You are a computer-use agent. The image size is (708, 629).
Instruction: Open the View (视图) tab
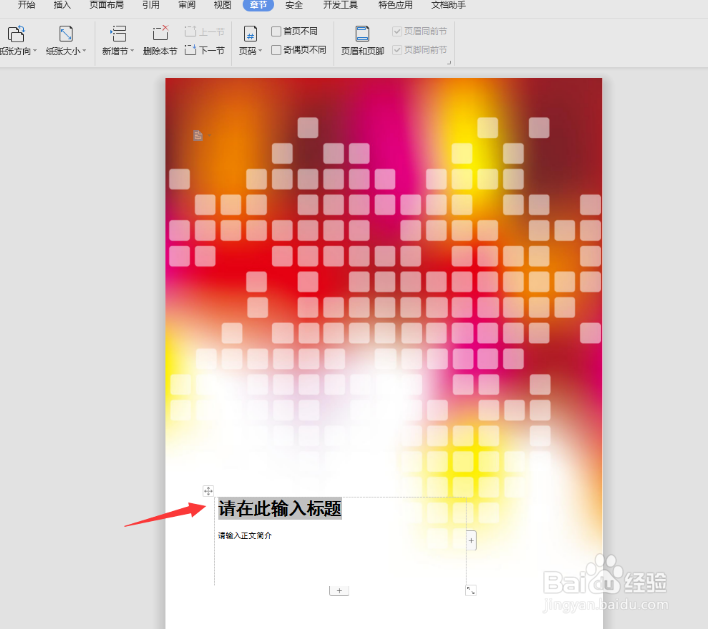222,5
